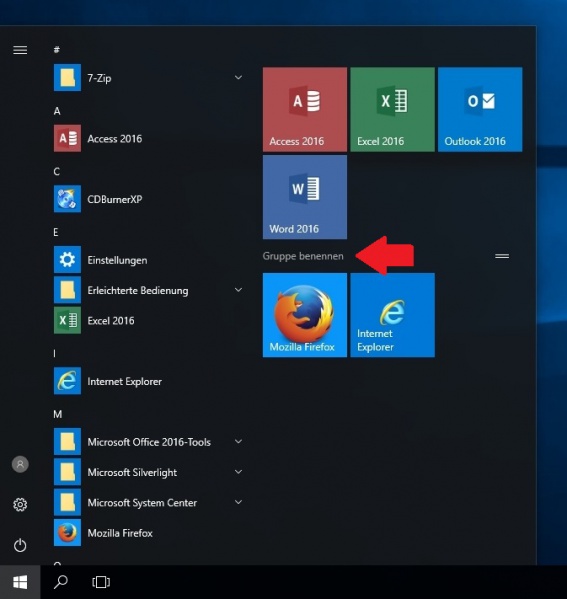Click the 'M' letter header
The height and width of the screenshot is (599, 567).
(58, 414)
